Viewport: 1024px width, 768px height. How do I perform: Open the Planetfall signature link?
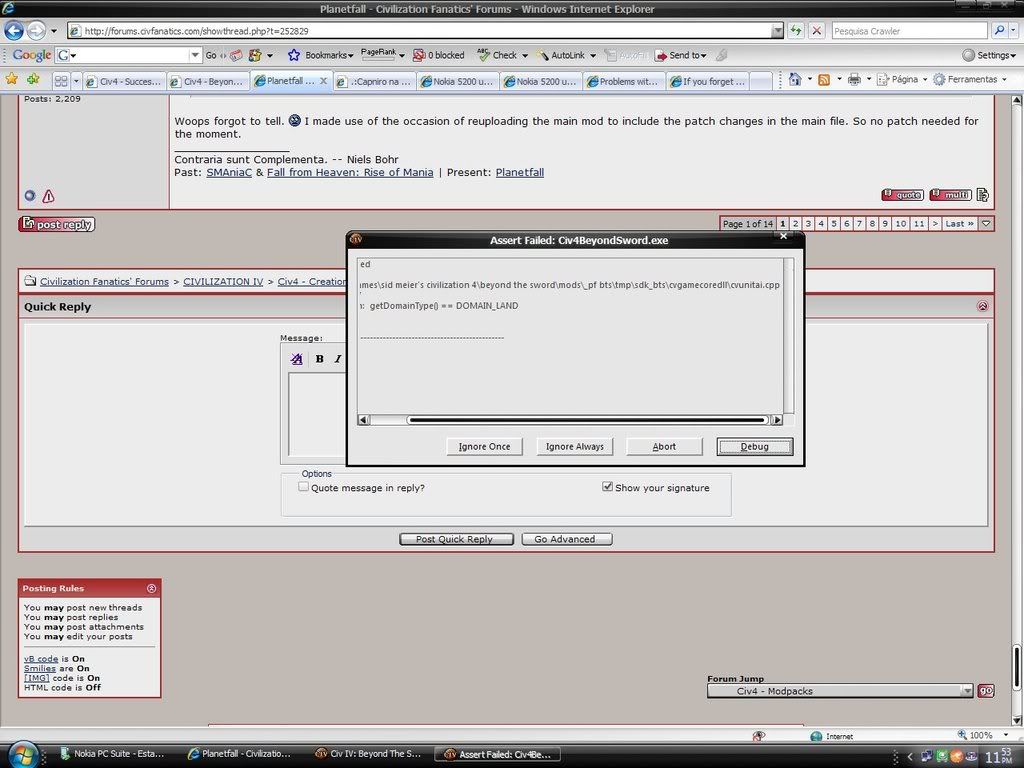pos(520,172)
